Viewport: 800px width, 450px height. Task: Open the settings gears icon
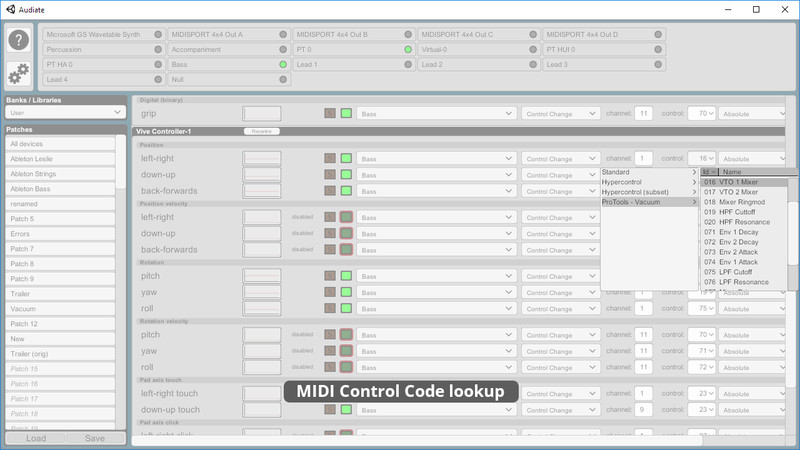click(x=19, y=73)
